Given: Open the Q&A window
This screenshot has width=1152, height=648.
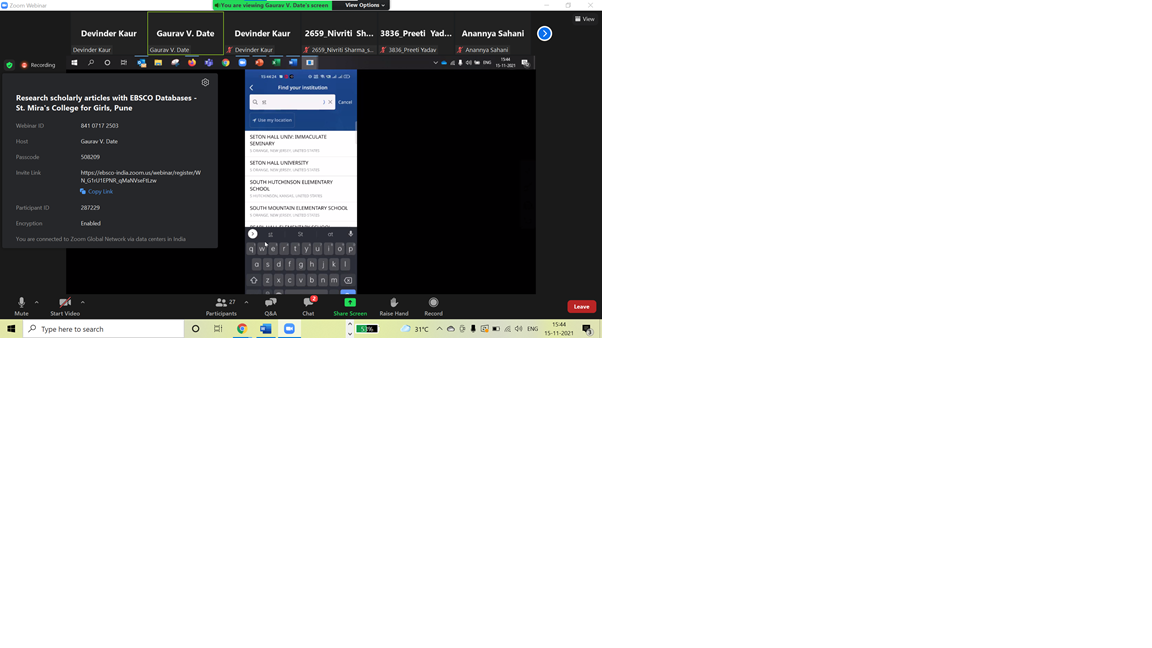Looking at the screenshot, I should point(270,302).
